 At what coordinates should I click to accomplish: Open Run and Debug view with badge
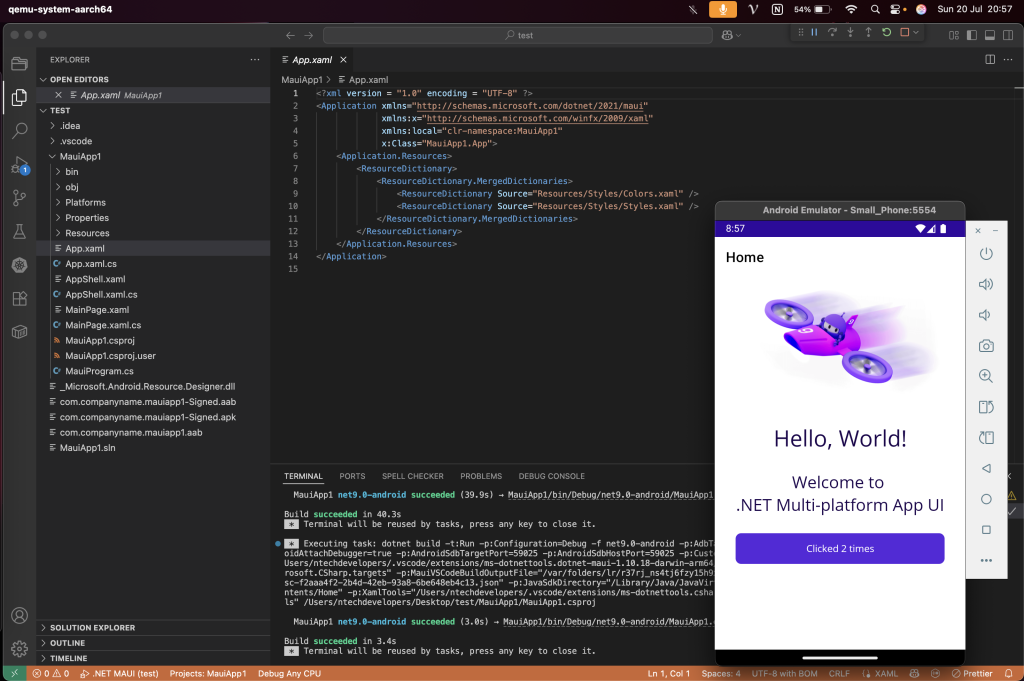[x=20, y=165]
